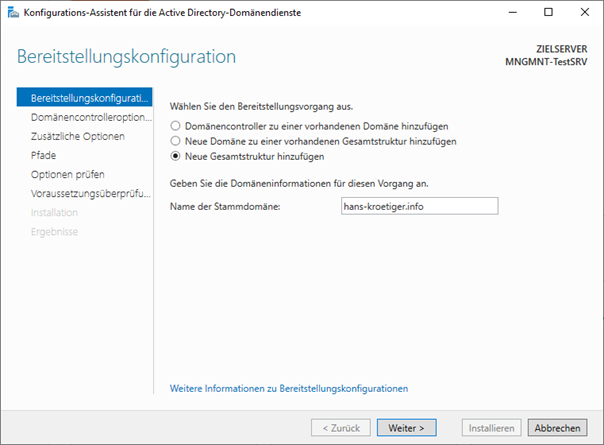604x445 pixels.
Task: Maximize the Konfigurations-Assistent window
Action: (x=546, y=12)
